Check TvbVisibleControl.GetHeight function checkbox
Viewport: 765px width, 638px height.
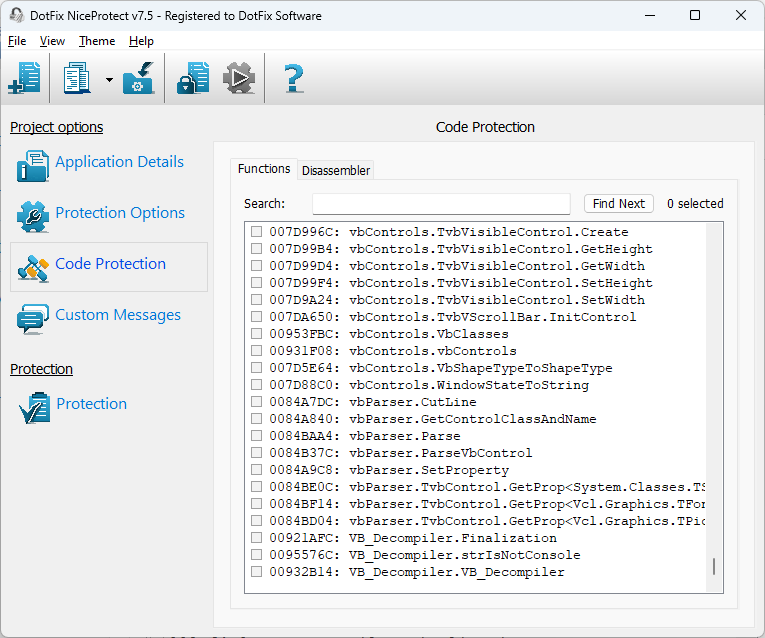tap(256, 249)
